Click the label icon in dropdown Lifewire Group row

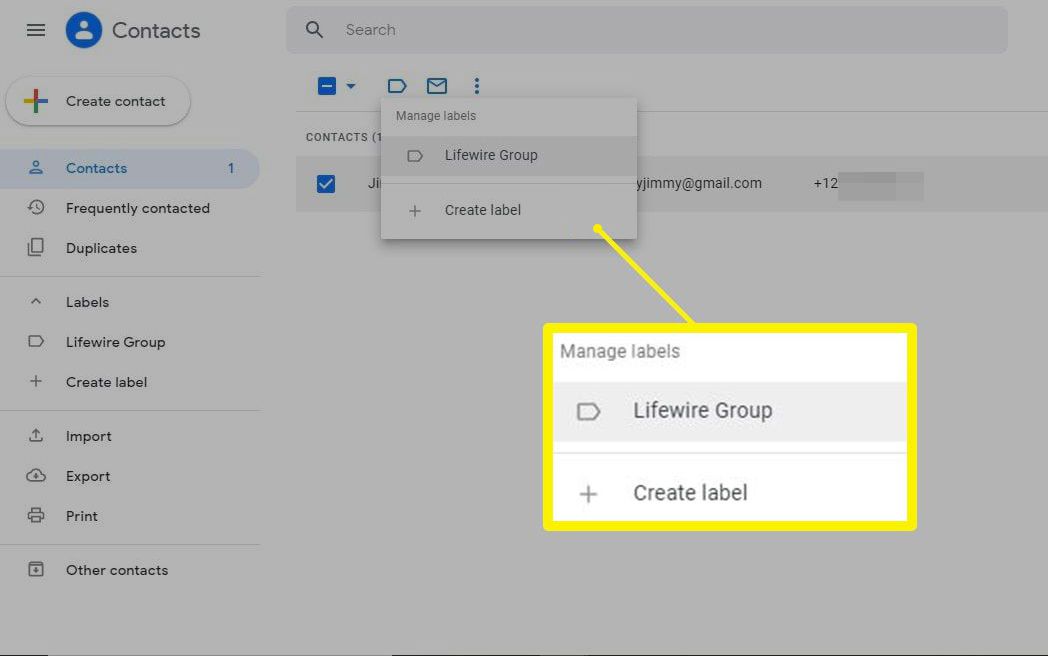415,156
